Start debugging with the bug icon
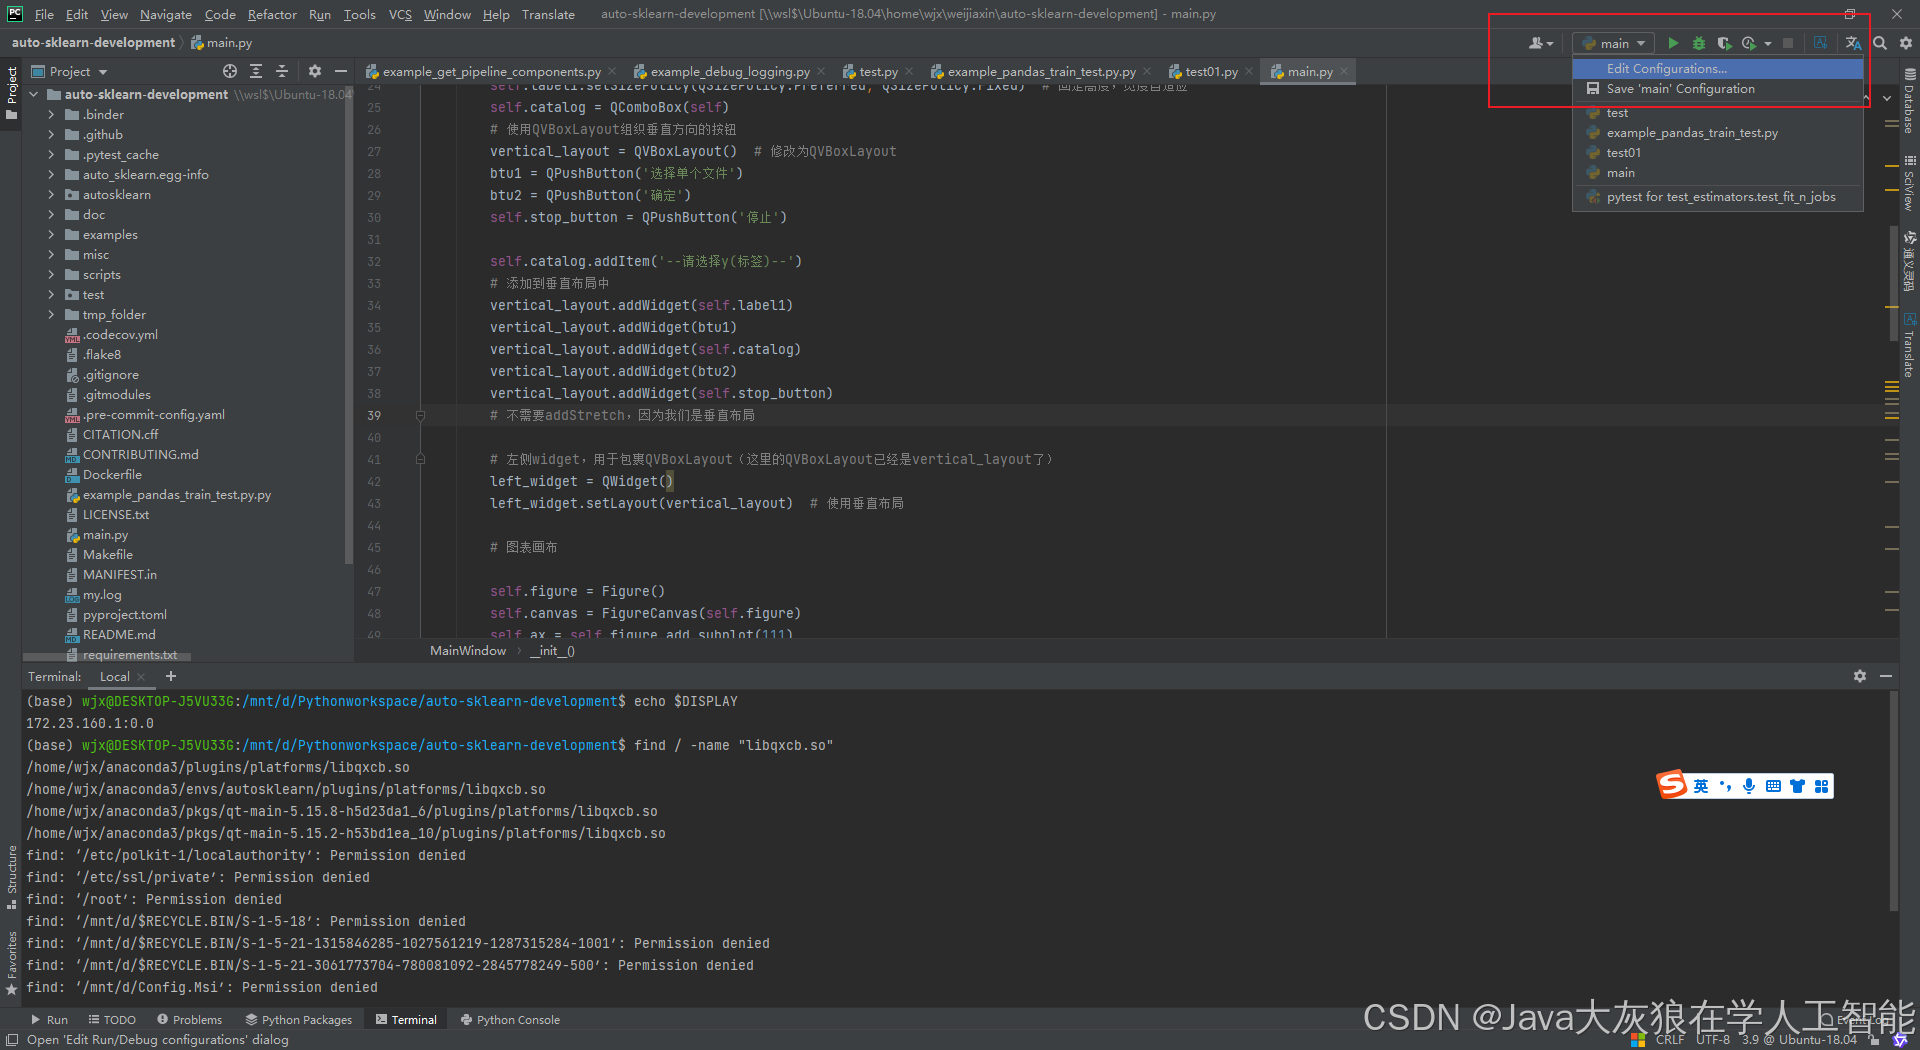 [x=1698, y=43]
